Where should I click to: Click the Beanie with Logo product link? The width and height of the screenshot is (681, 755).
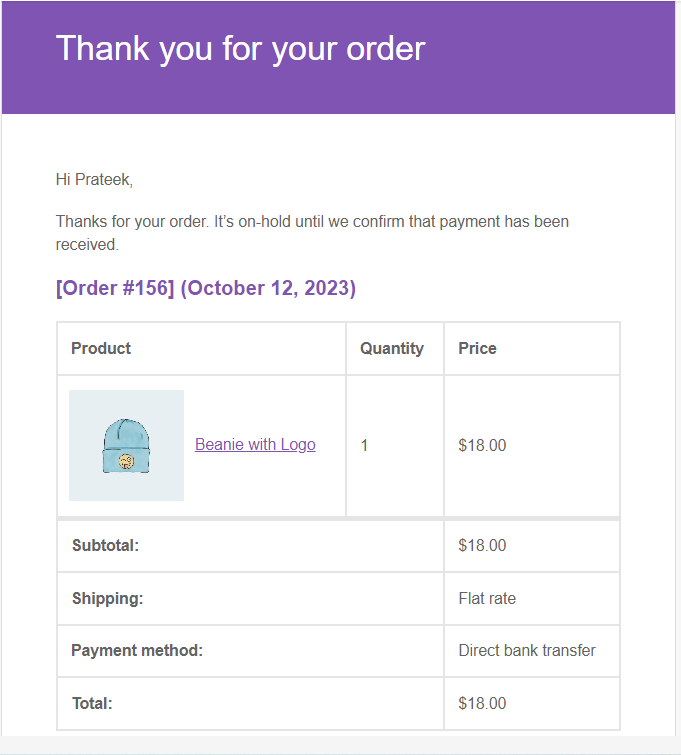pyautogui.click(x=255, y=445)
